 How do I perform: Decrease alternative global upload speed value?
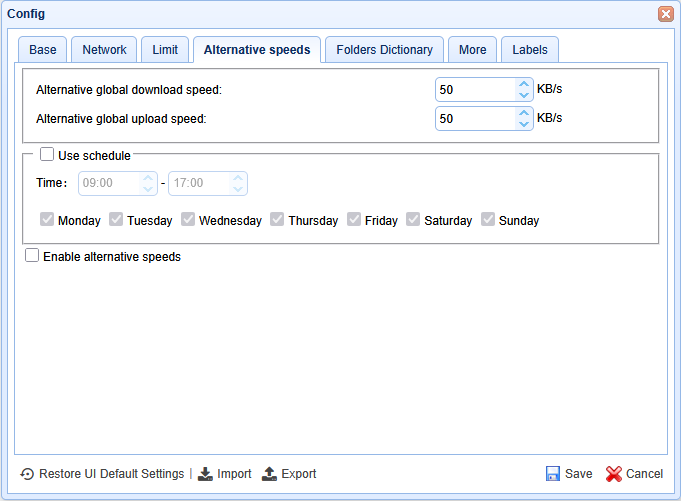pyautogui.click(x=524, y=124)
